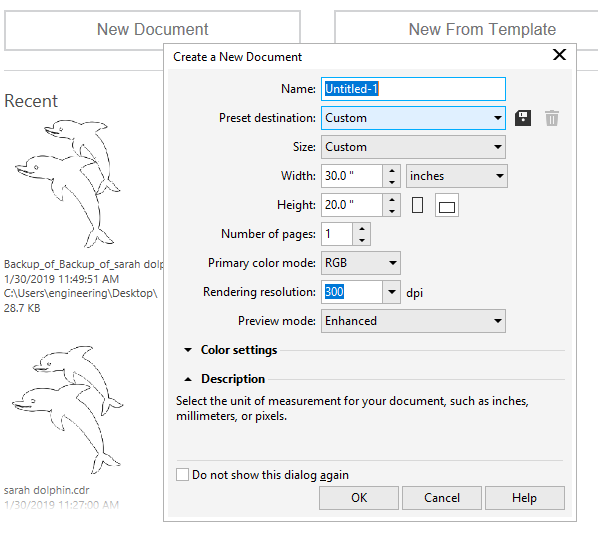Close the Create a New Document dialog
Image resolution: width=598 pixels, height=534 pixels.
pos(559,55)
